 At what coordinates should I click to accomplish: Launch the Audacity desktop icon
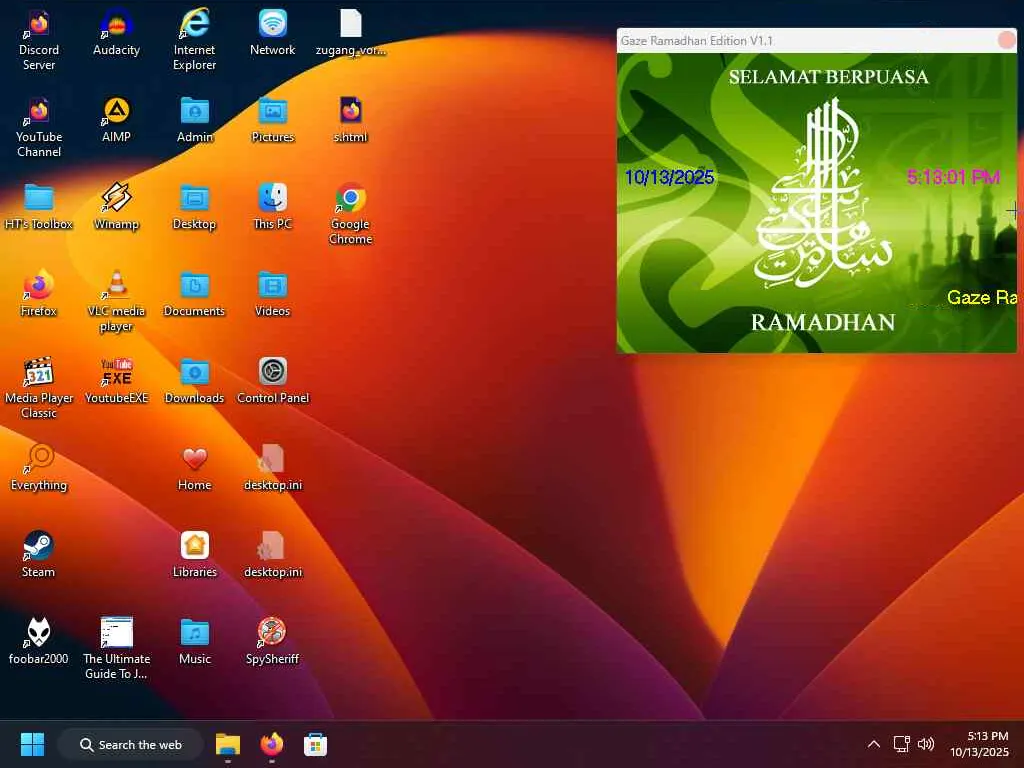(x=116, y=33)
